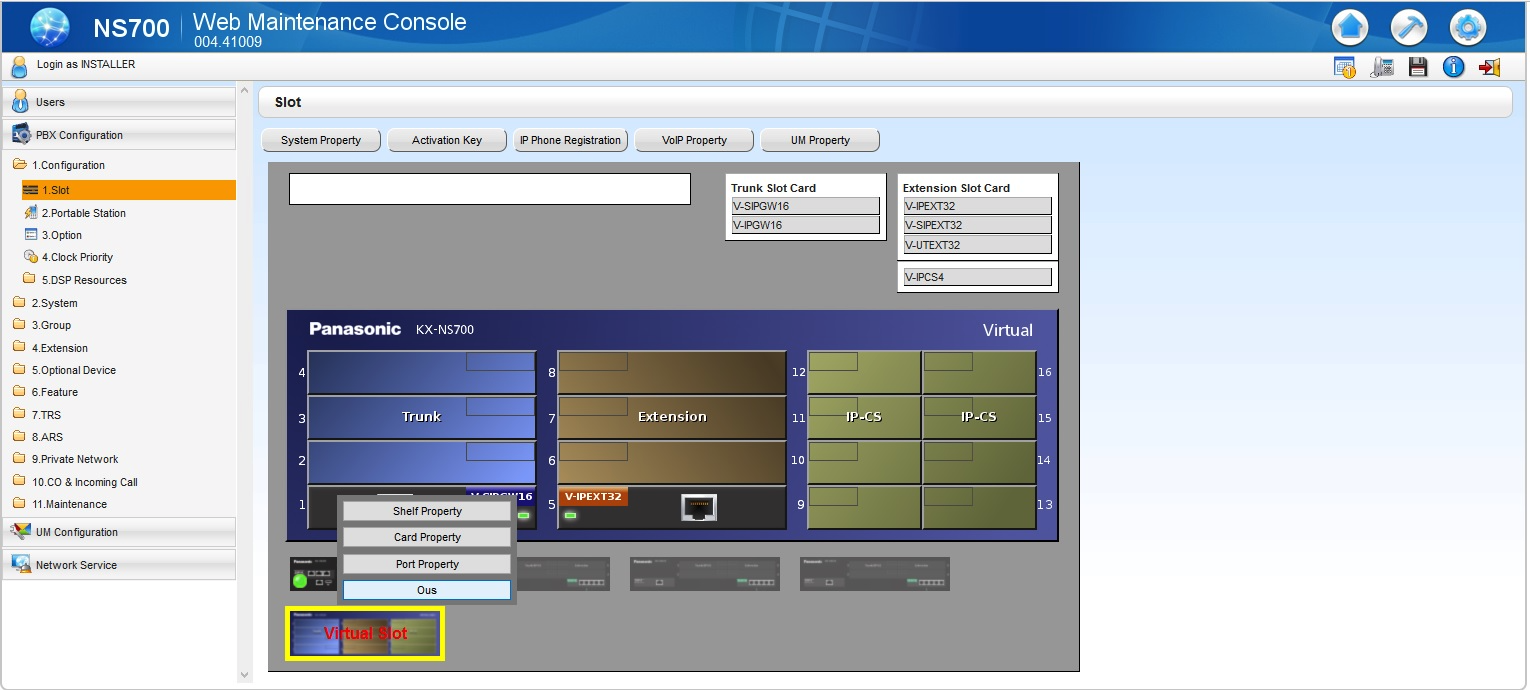The image size is (1530, 690).
Task: Click the Network Service panel icon
Action: click(x=21, y=565)
